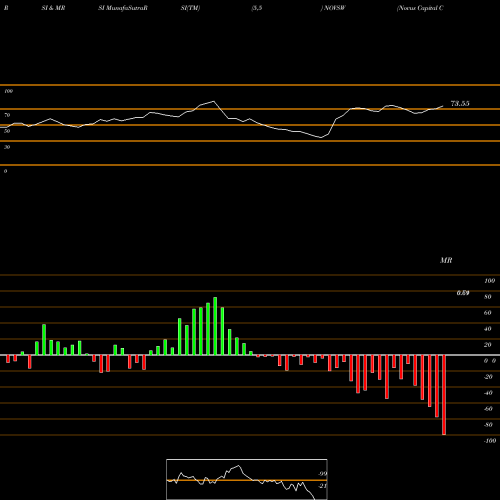Click the -99 value in the mini chart

click(x=322, y=474)
